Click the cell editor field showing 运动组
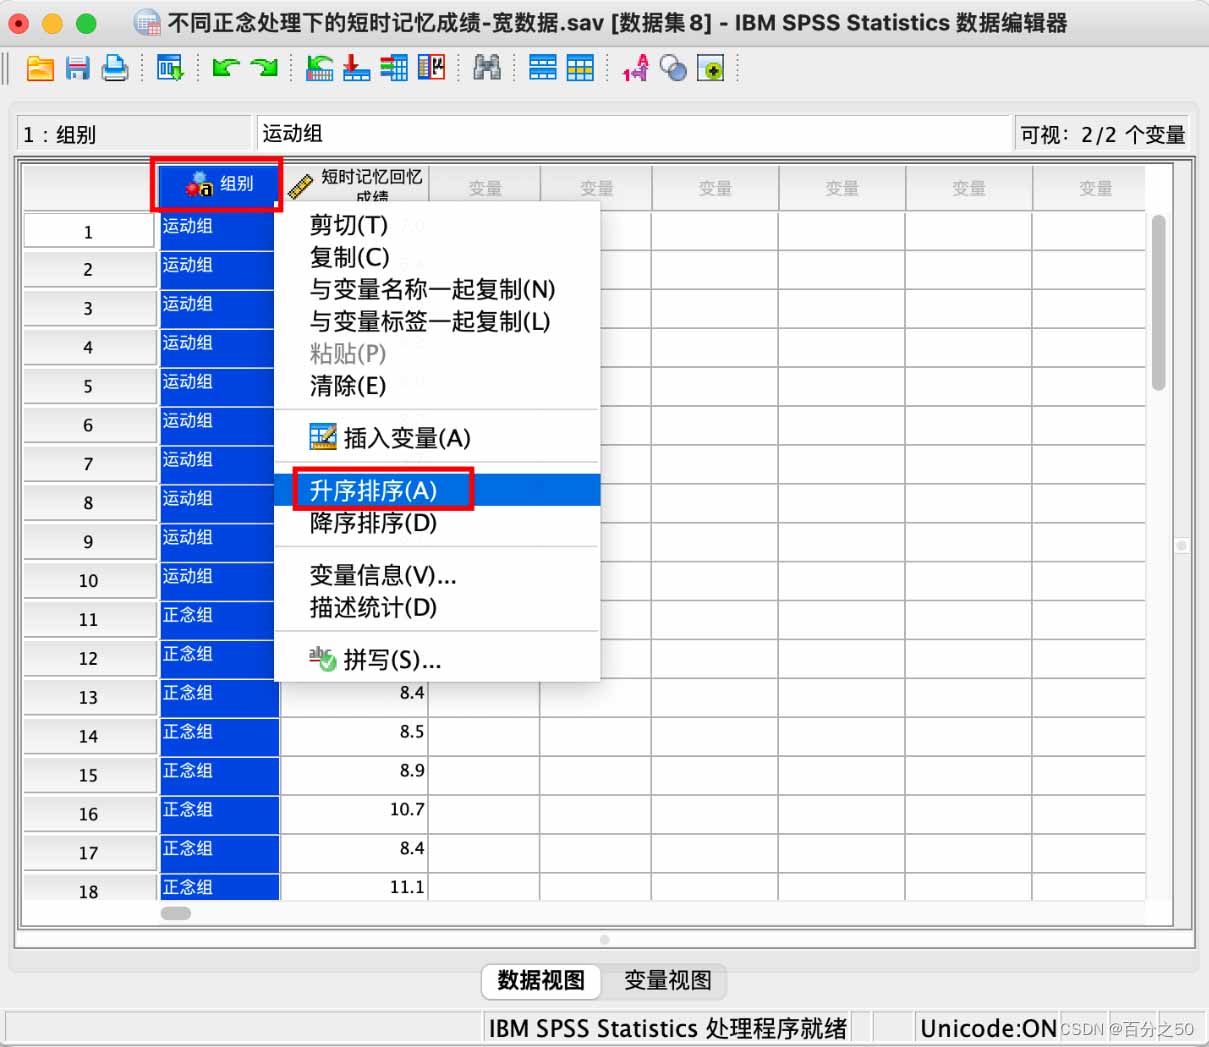The image size is (1209, 1047). click(x=634, y=133)
